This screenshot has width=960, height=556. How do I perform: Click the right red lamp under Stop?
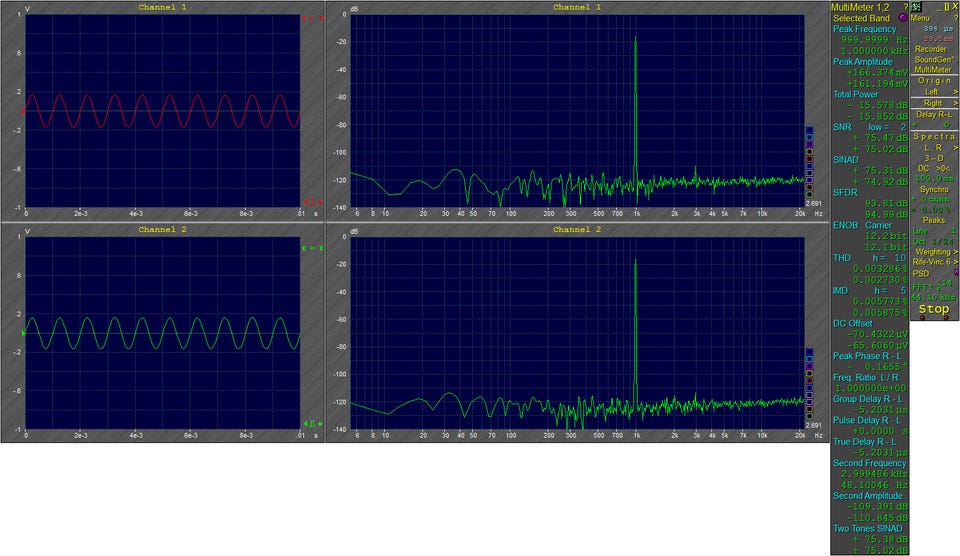tap(946, 318)
